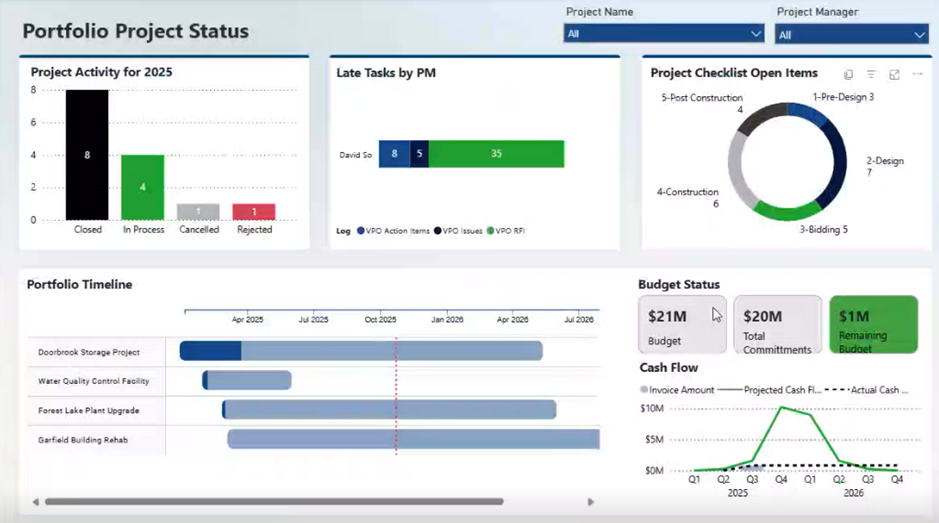
Task: Open the filter icon on Project Checklist visual
Action: [x=871, y=75]
